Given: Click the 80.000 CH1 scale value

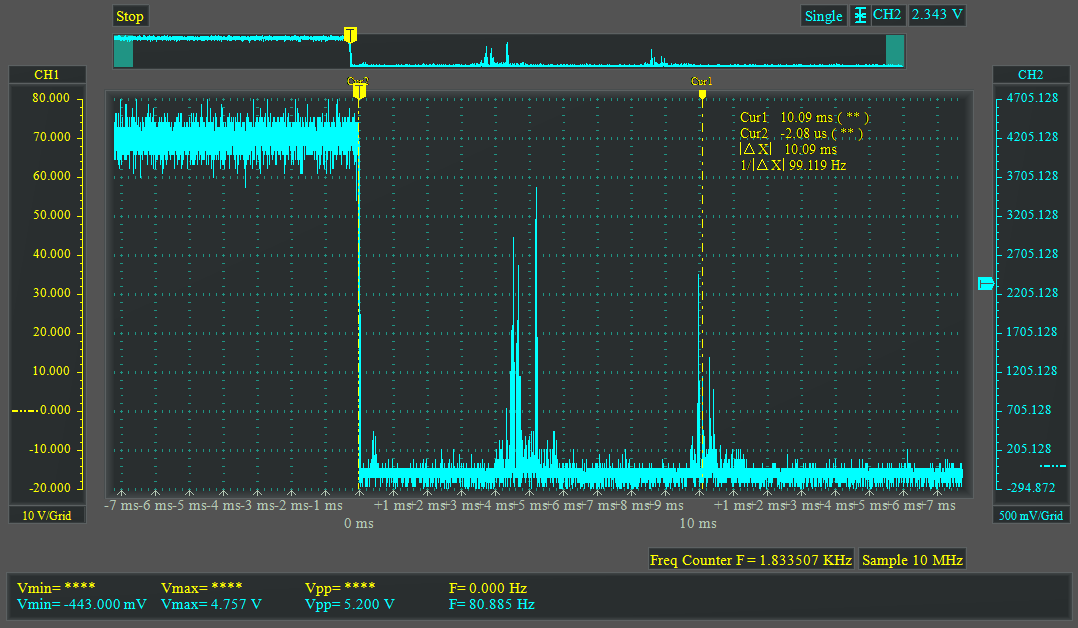Looking at the screenshot, I should click(51, 98).
